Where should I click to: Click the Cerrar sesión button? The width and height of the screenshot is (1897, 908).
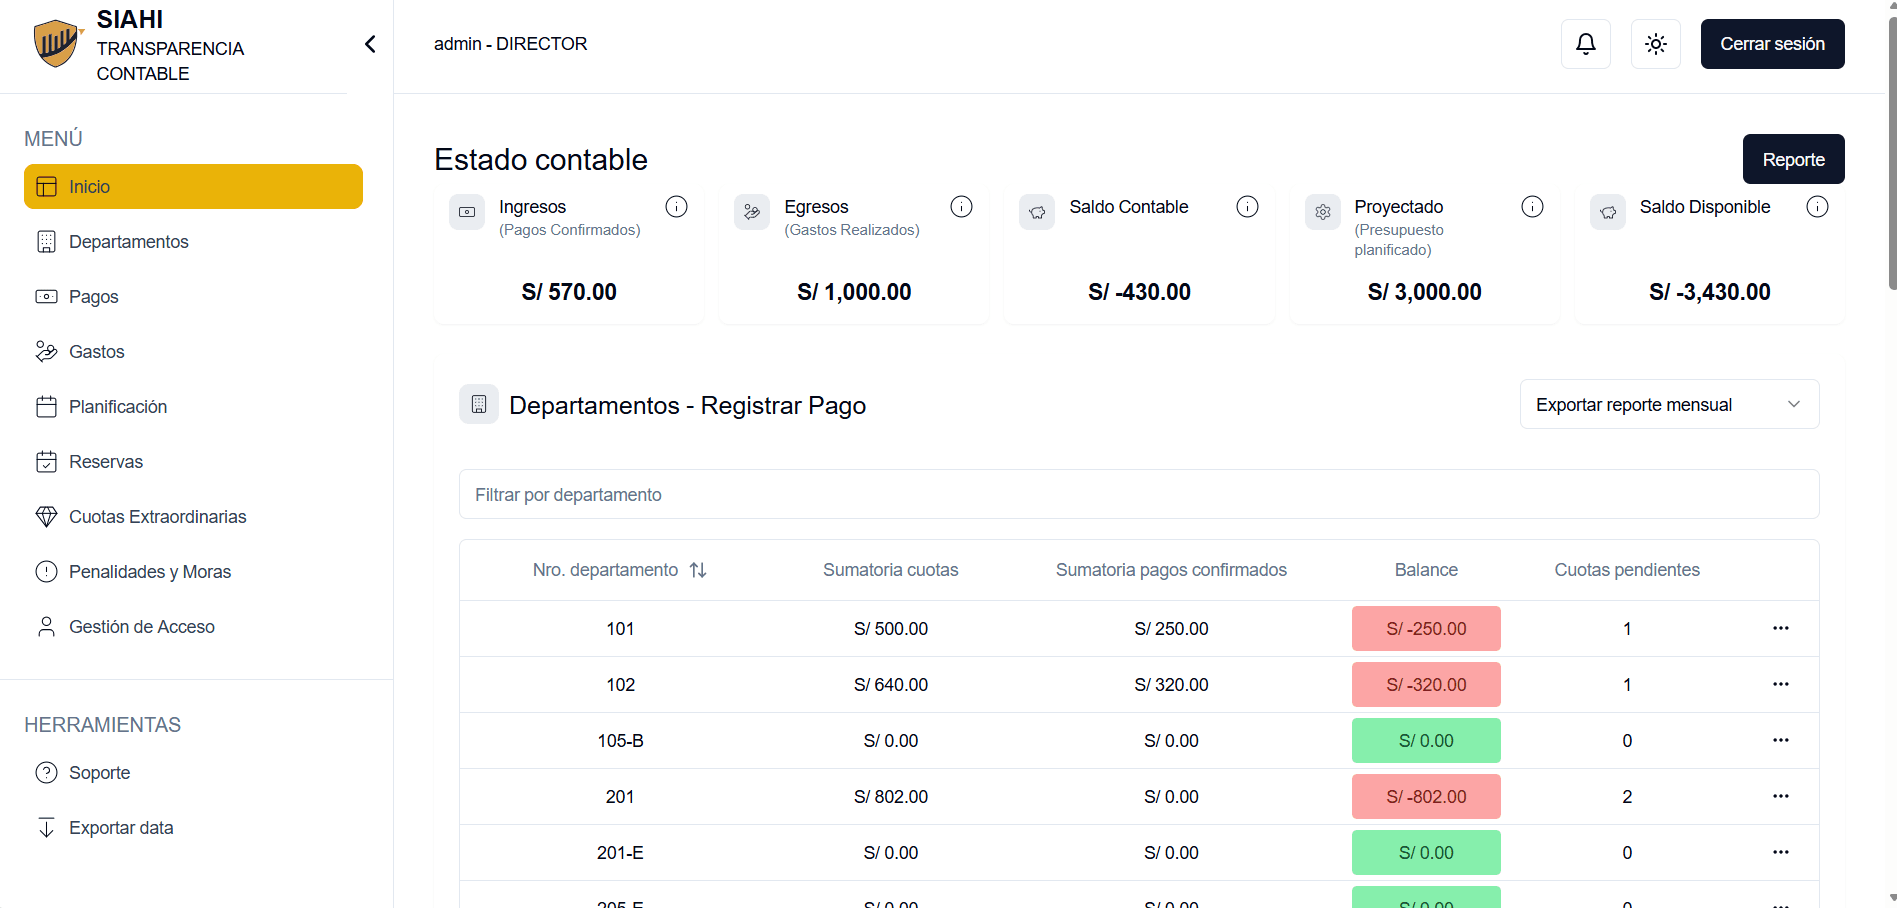1772,44
